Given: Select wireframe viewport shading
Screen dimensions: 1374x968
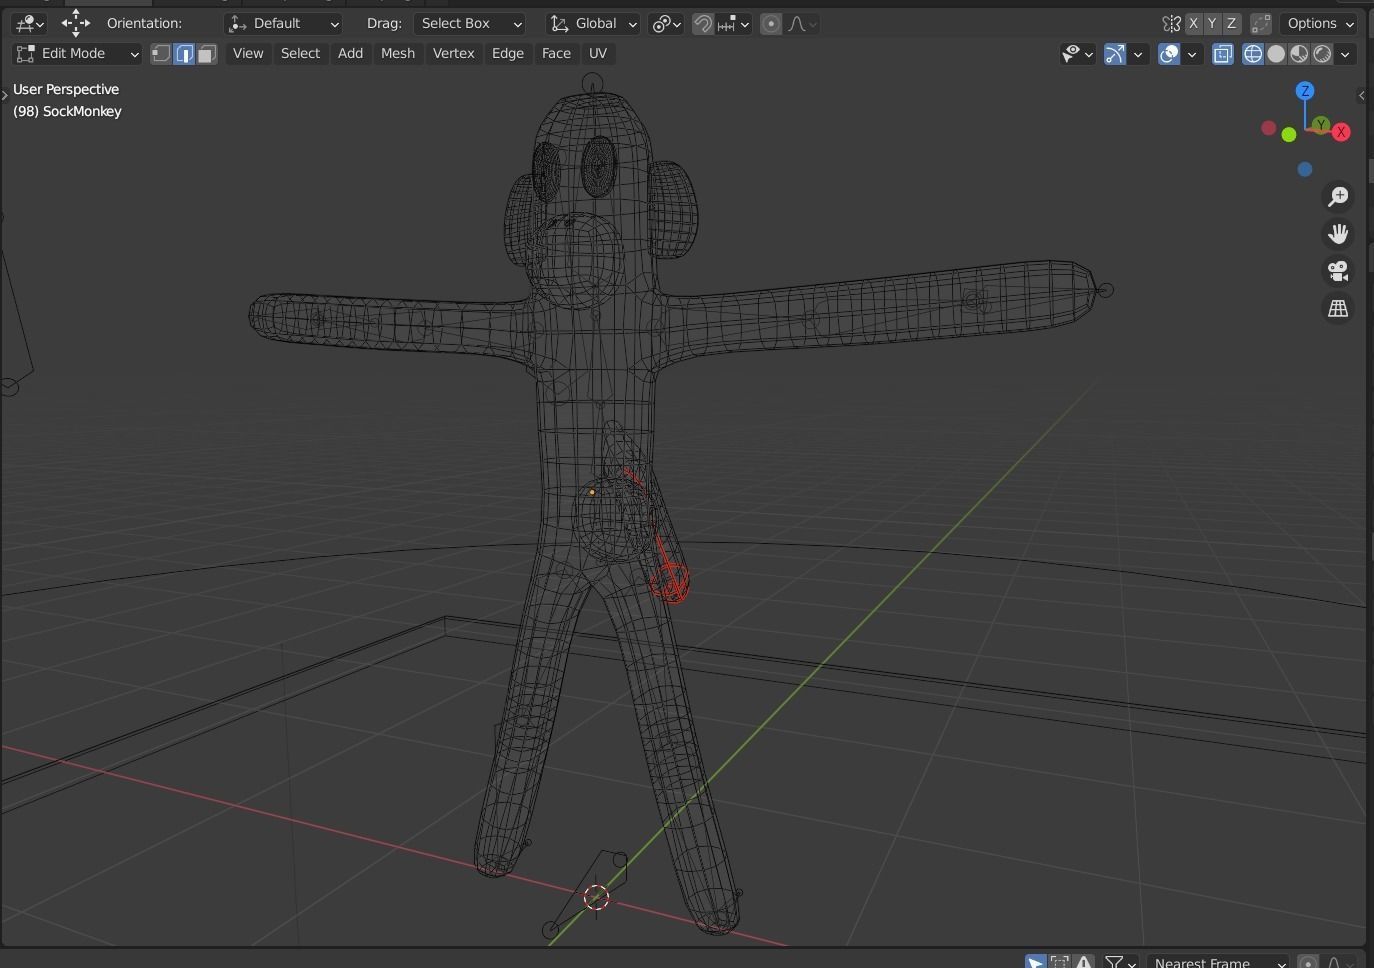Looking at the screenshot, I should tap(1253, 54).
